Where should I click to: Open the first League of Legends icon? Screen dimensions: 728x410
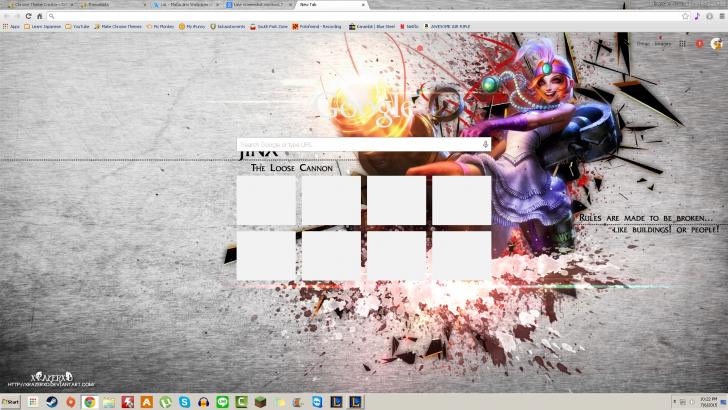[x=337, y=402]
